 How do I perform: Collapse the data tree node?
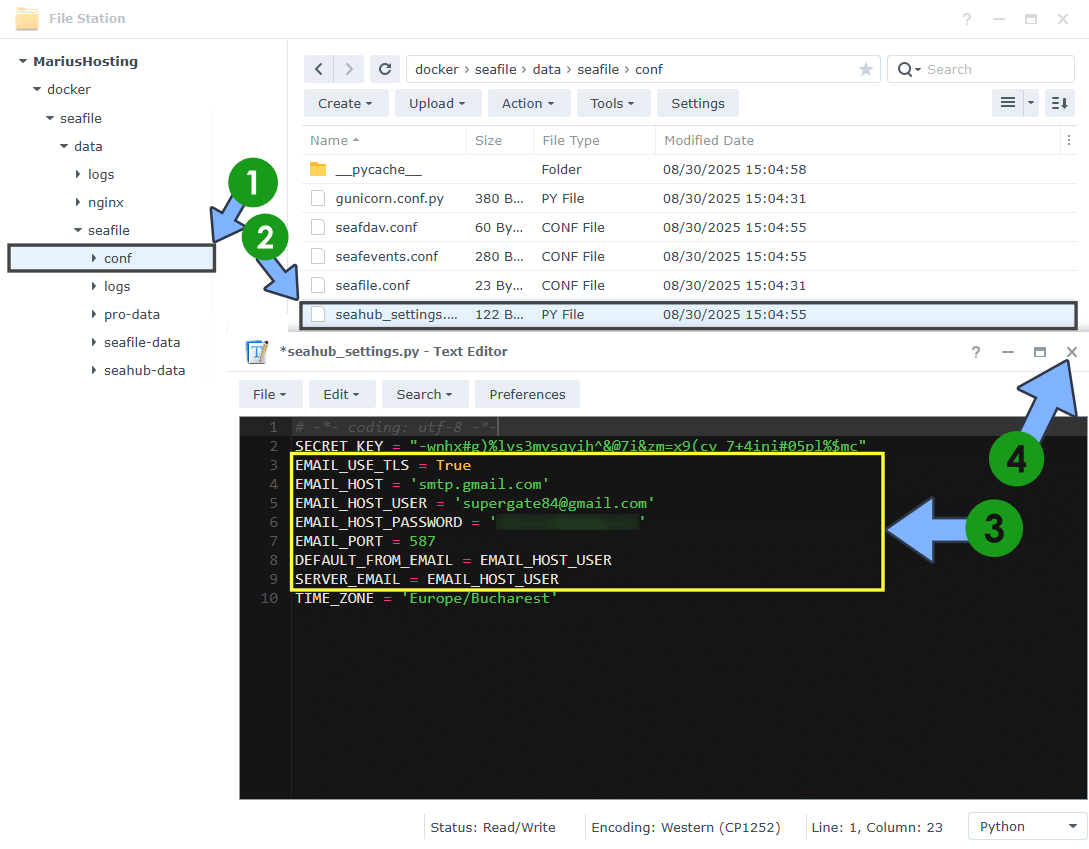(x=64, y=146)
